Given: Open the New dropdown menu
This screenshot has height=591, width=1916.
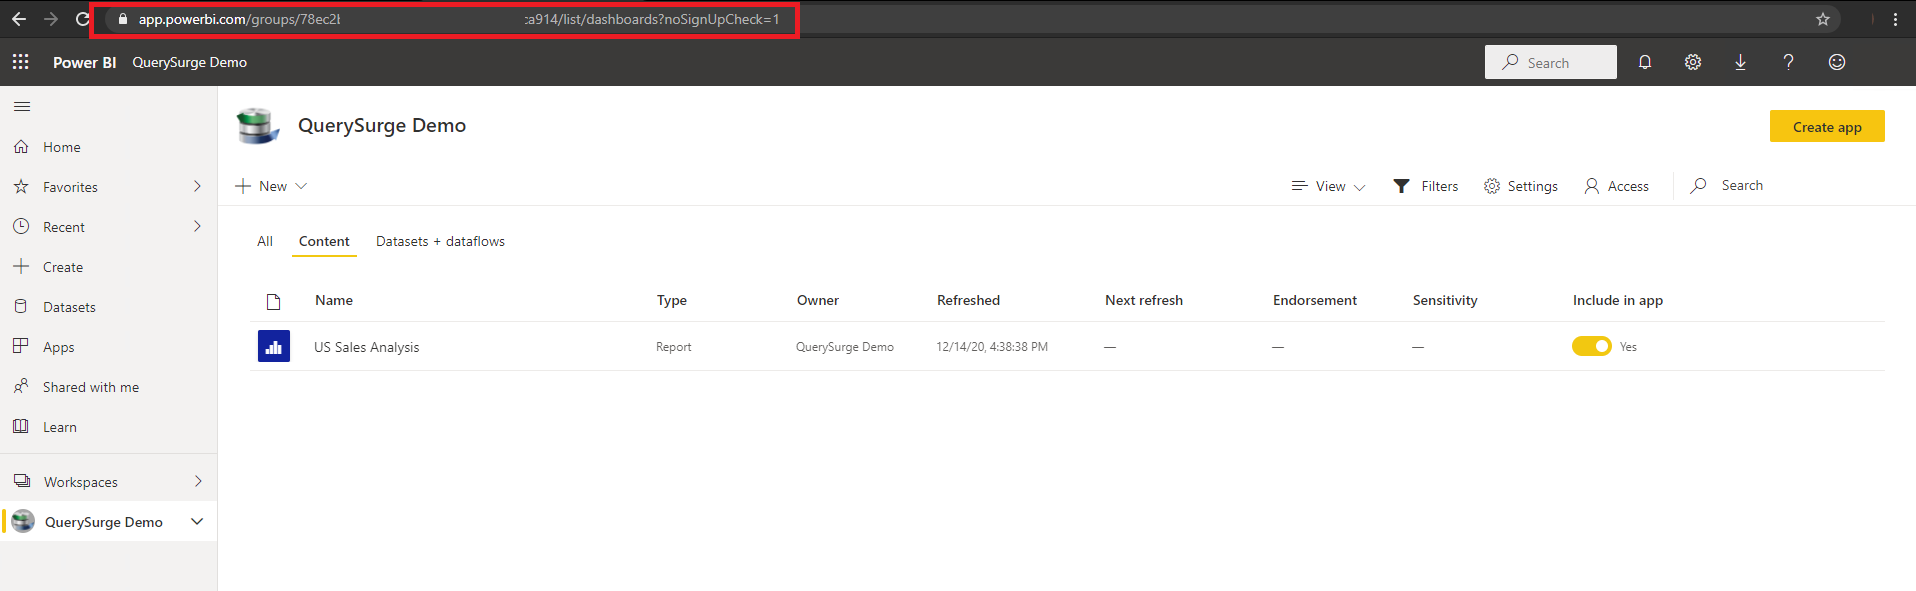Looking at the screenshot, I should click(271, 186).
